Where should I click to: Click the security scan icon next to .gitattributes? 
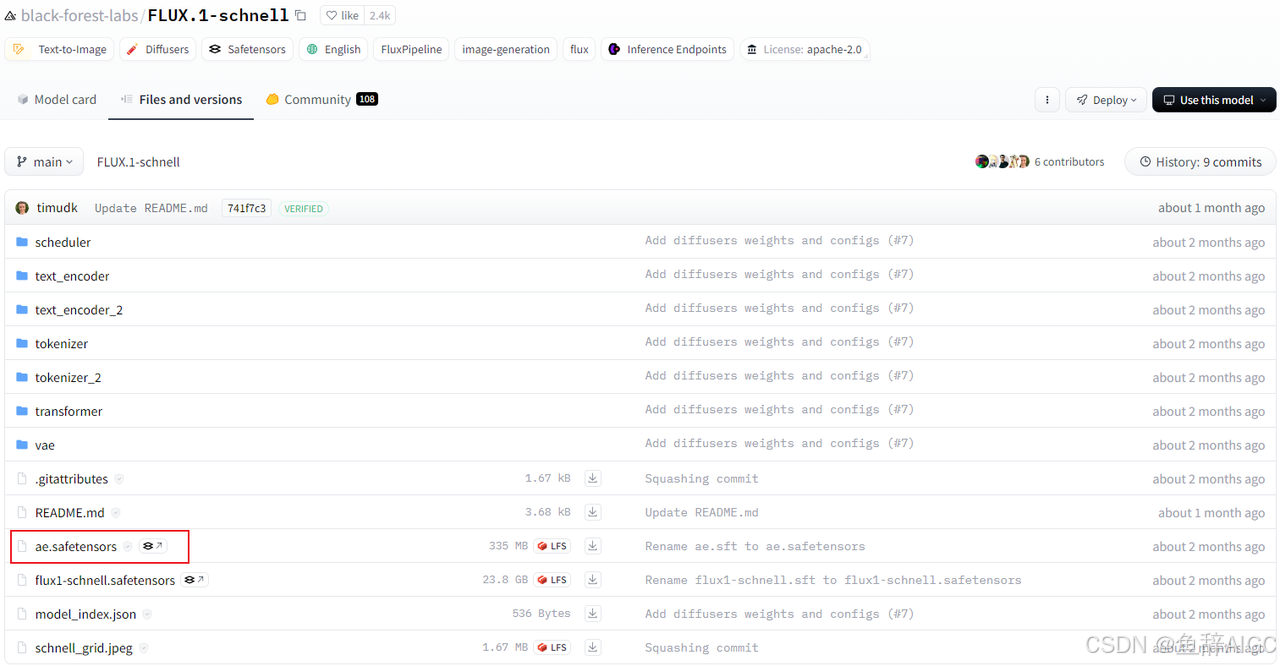119,480
